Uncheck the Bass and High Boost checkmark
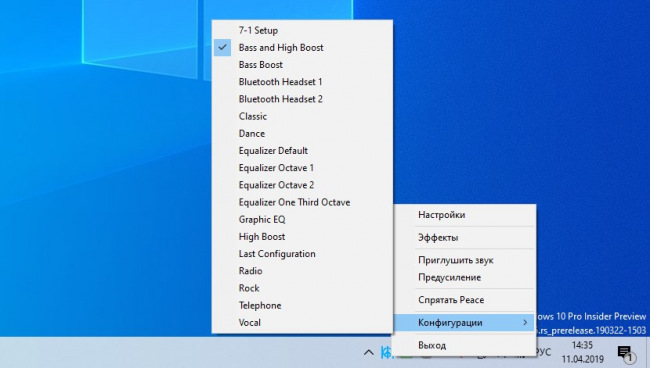 tap(223, 47)
